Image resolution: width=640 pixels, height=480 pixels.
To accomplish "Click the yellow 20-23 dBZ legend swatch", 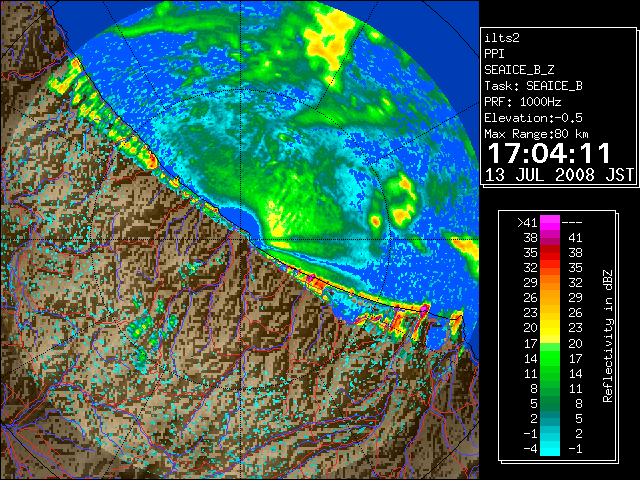I will pos(550,328).
